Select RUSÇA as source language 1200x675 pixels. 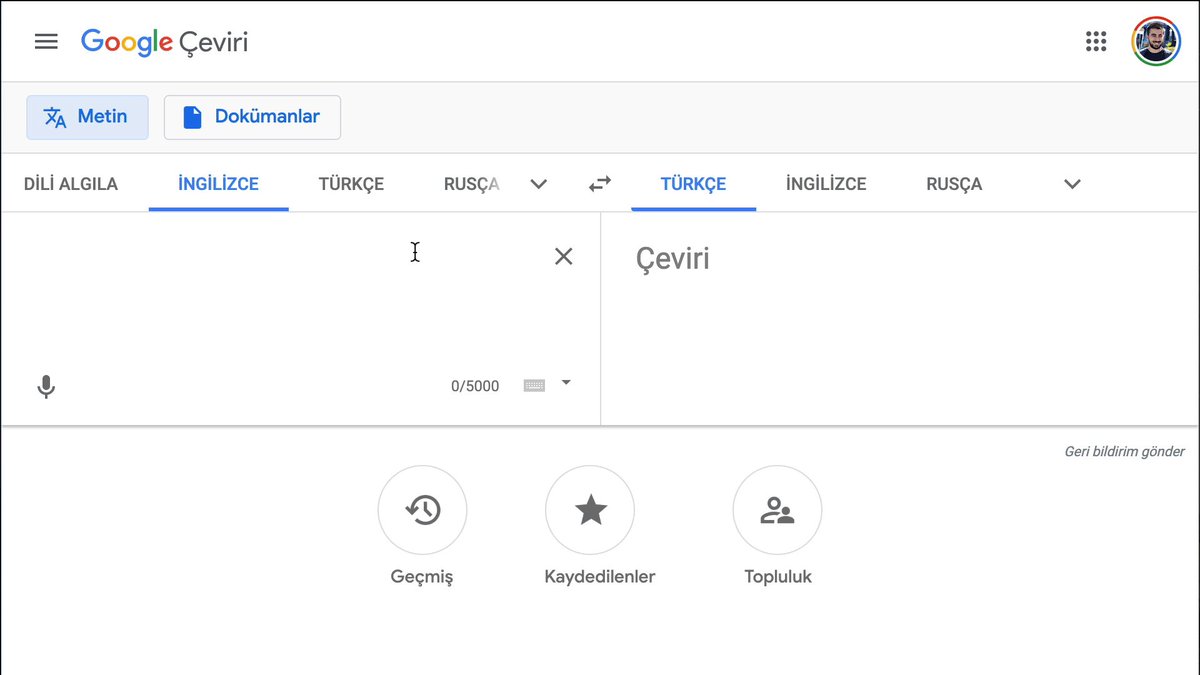click(472, 184)
